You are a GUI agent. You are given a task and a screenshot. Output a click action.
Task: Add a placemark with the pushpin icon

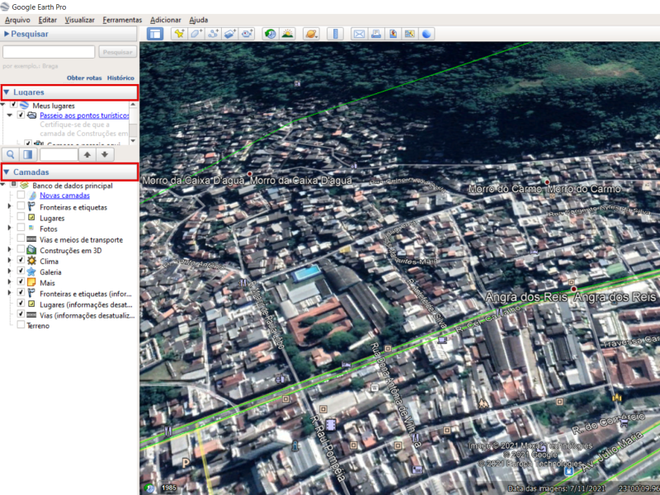tap(179, 34)
